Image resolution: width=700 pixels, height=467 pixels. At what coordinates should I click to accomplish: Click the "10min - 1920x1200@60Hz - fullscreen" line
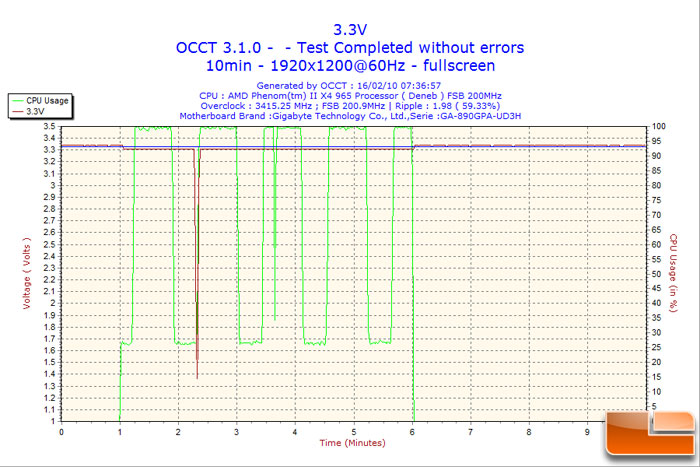350,66
